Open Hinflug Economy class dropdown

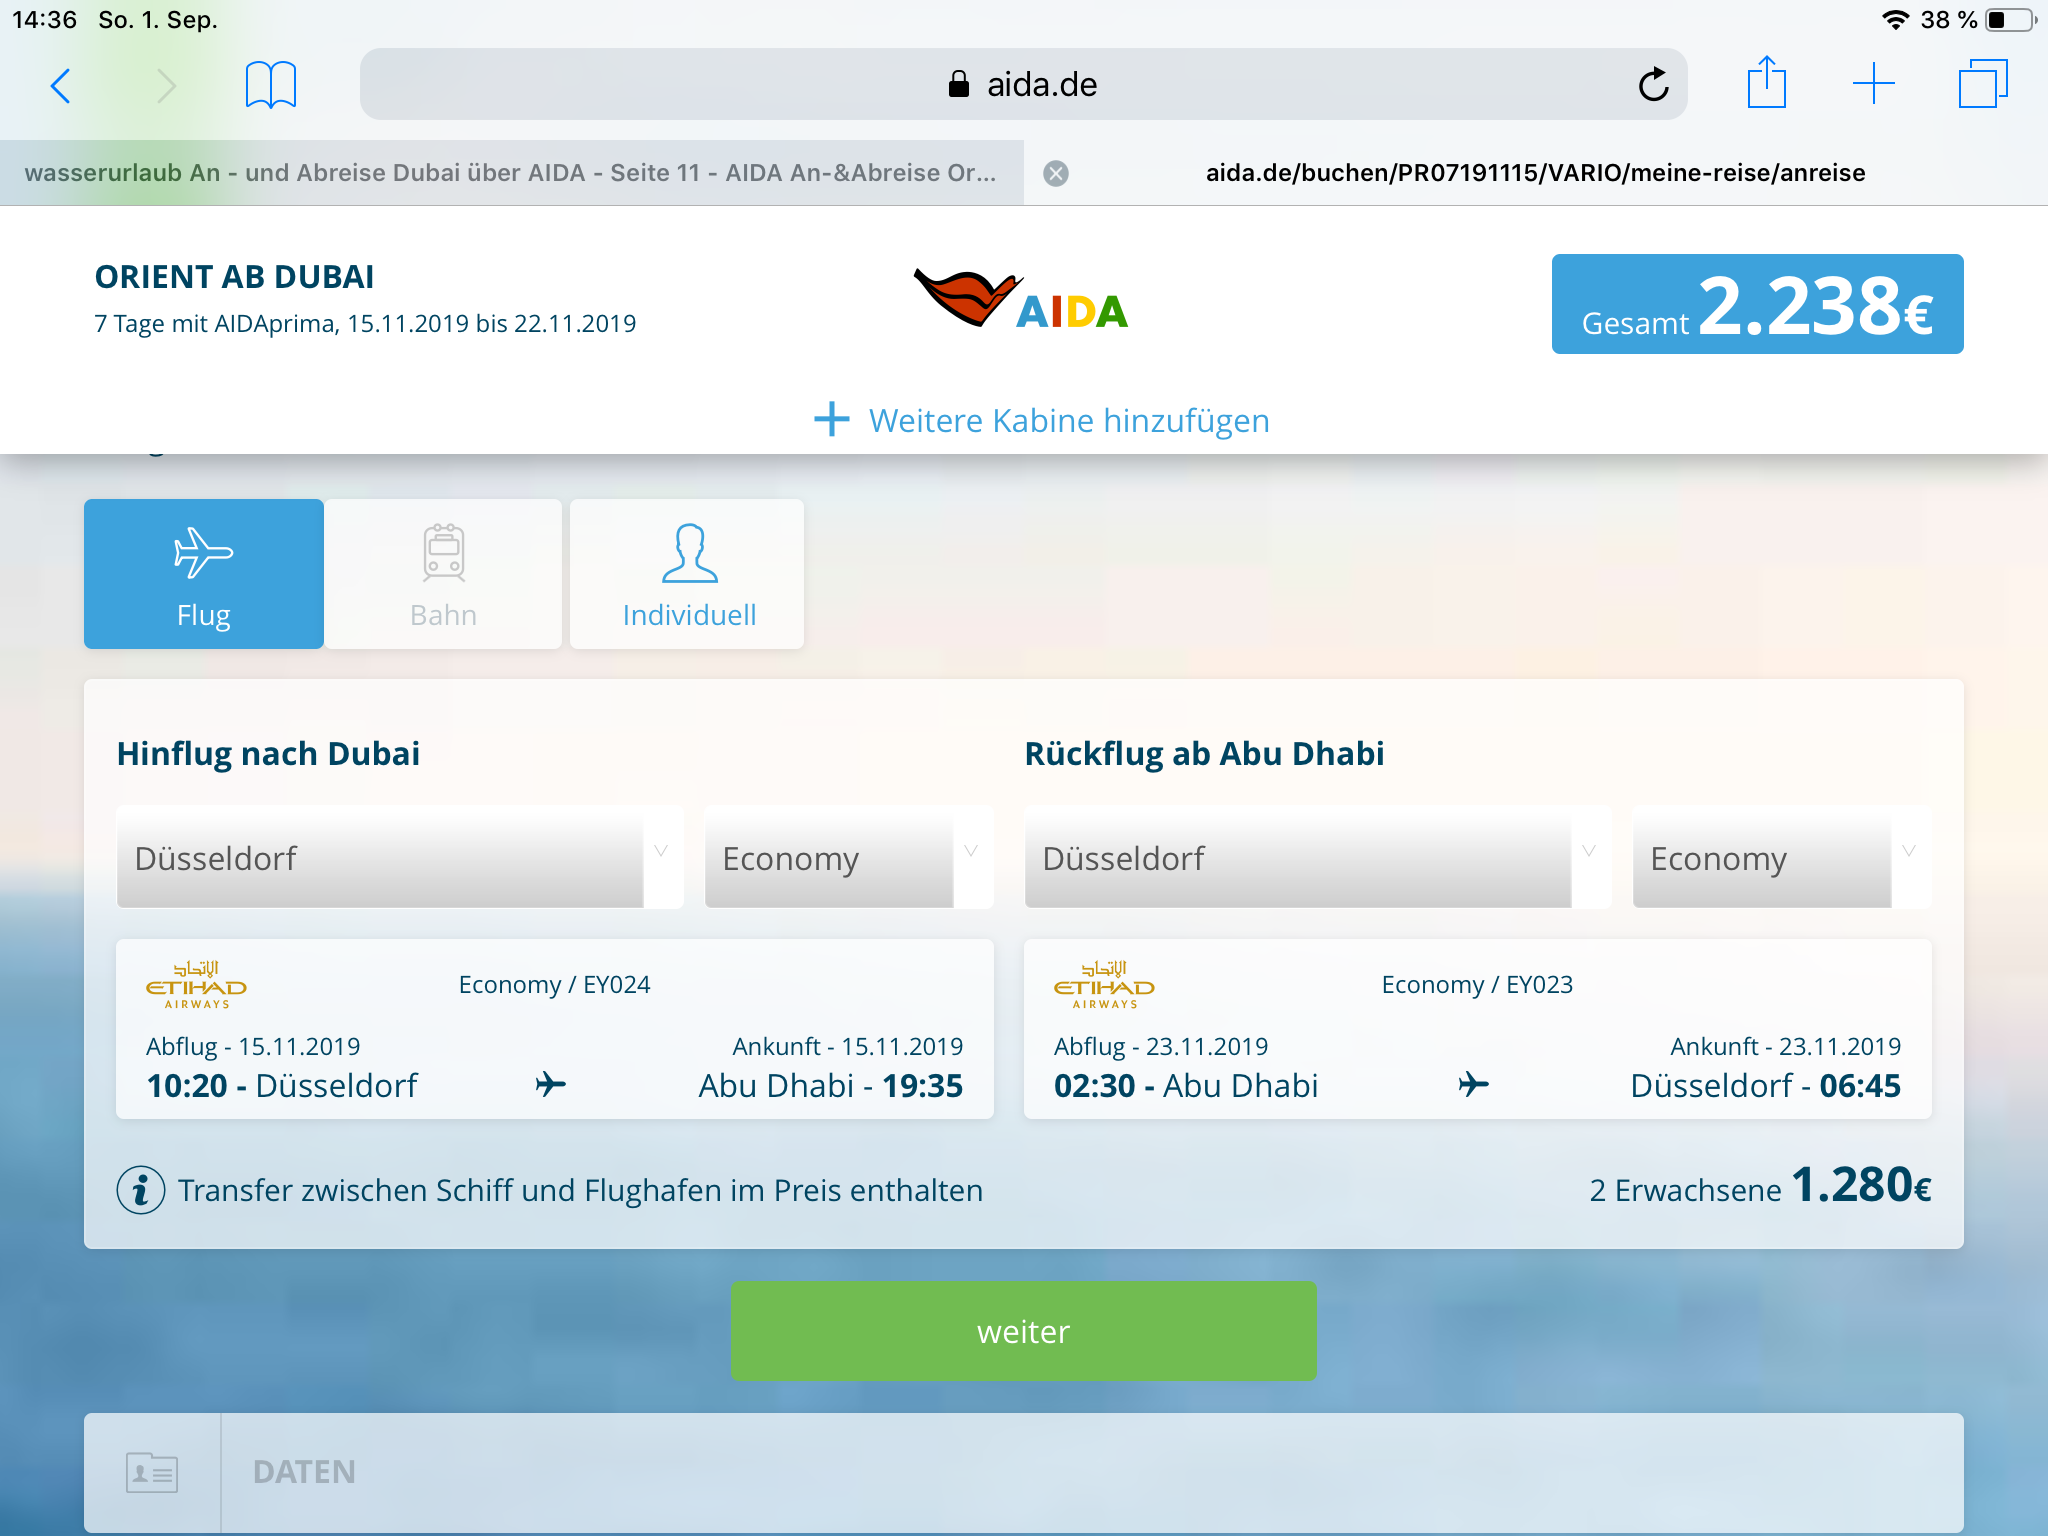click(848, 858)
